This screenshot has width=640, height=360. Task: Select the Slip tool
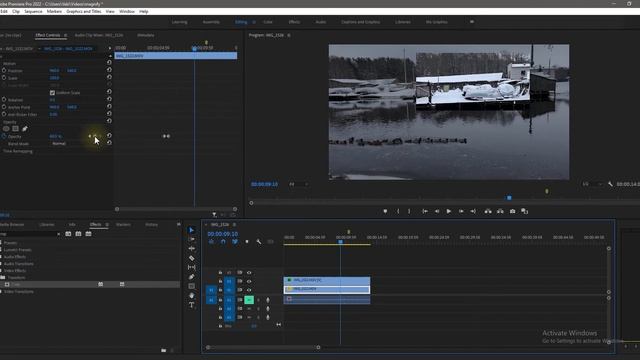(x=191, y=267)
